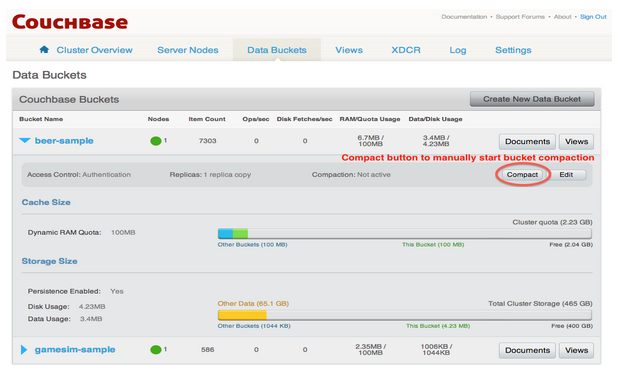Screen dimensions: 618x371
Task: Click the Storage Size heading
Action: (50, 261)
